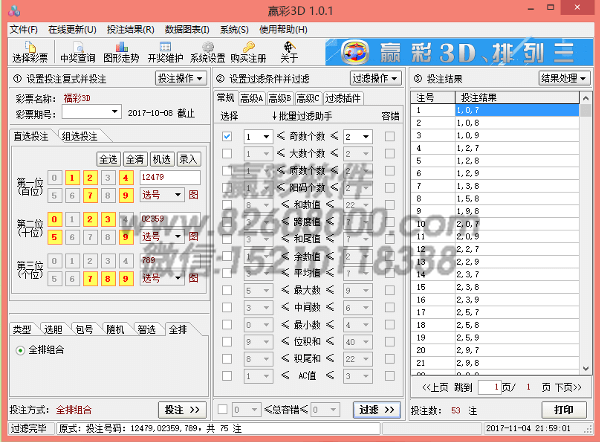Select the 全排组合 radio button
600x442 pixels.
coord(20,350)
